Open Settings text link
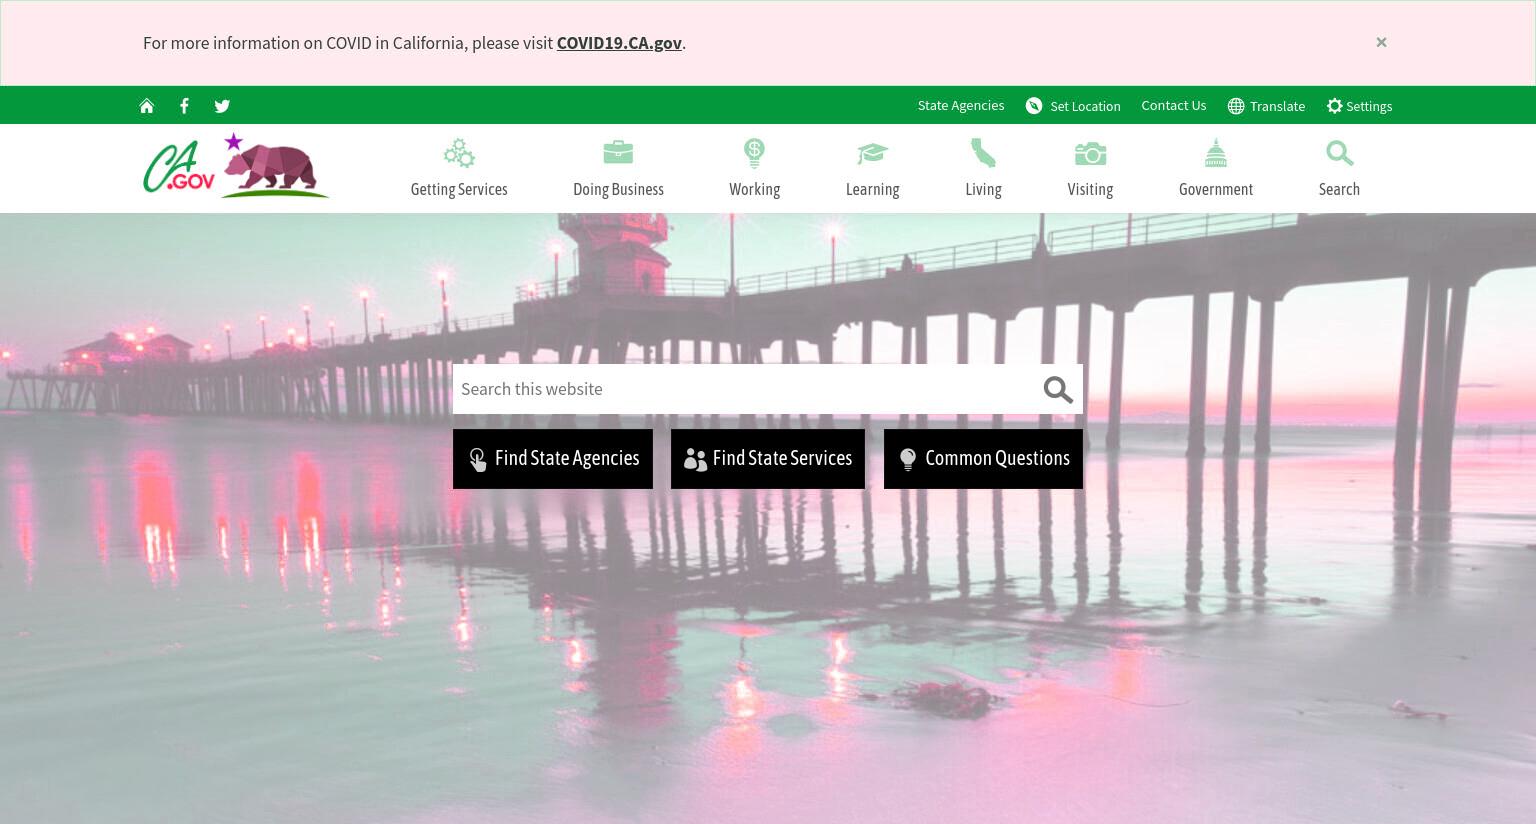Screen dimensions: 1536x824 1369,106
